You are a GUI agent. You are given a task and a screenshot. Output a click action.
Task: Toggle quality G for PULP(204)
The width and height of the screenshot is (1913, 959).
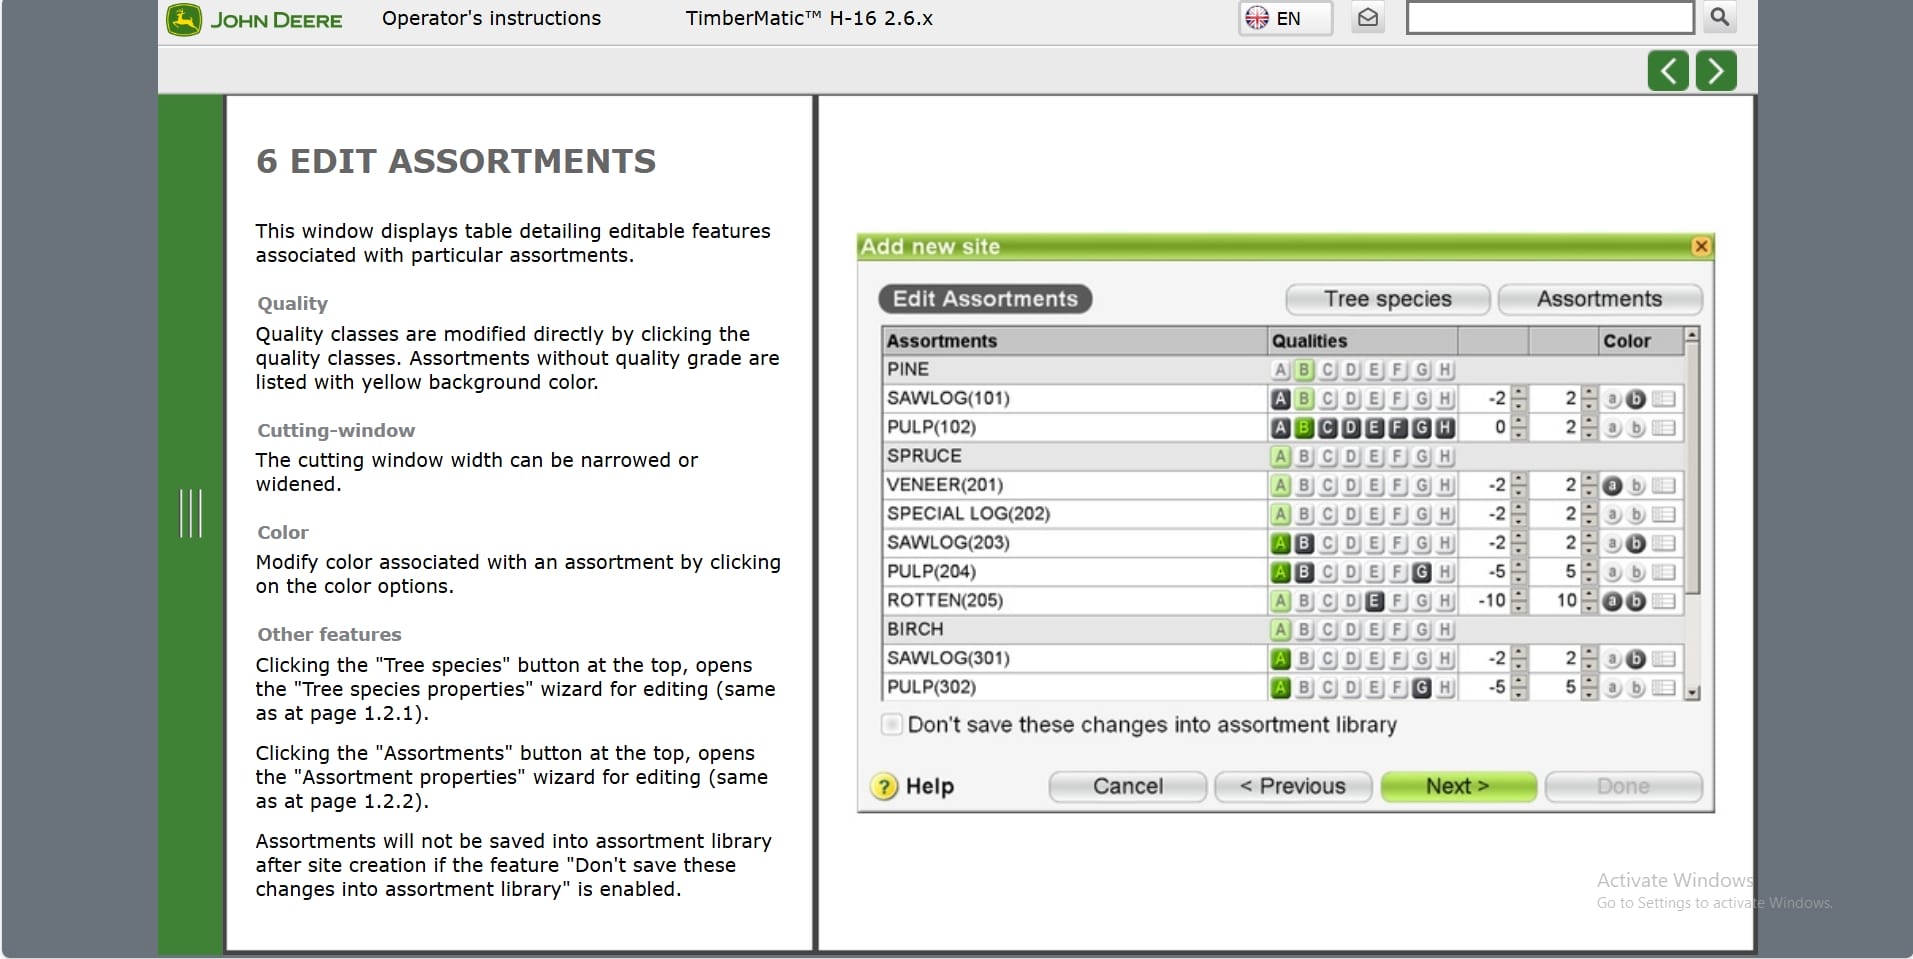pyautogui.click(x=1421, y=573)
